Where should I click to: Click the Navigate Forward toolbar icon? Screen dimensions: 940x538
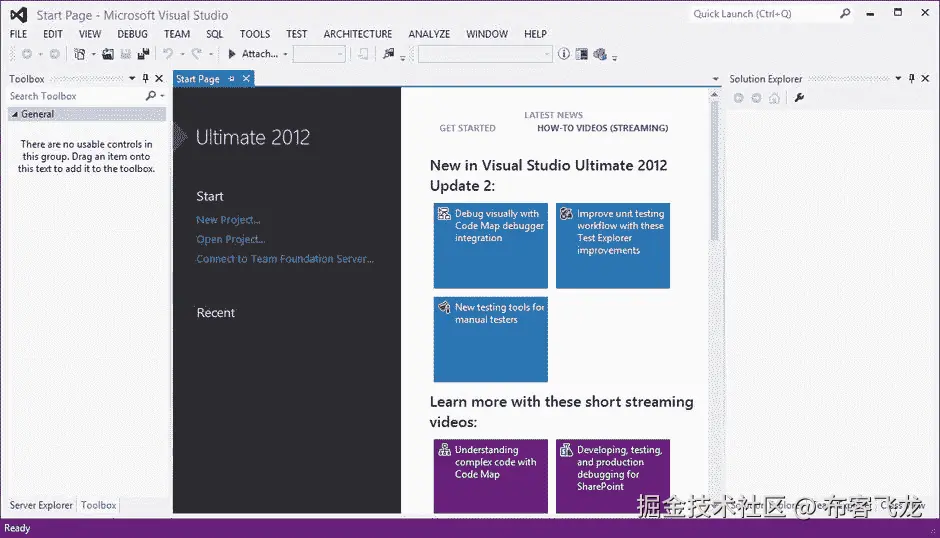[55, 54]
